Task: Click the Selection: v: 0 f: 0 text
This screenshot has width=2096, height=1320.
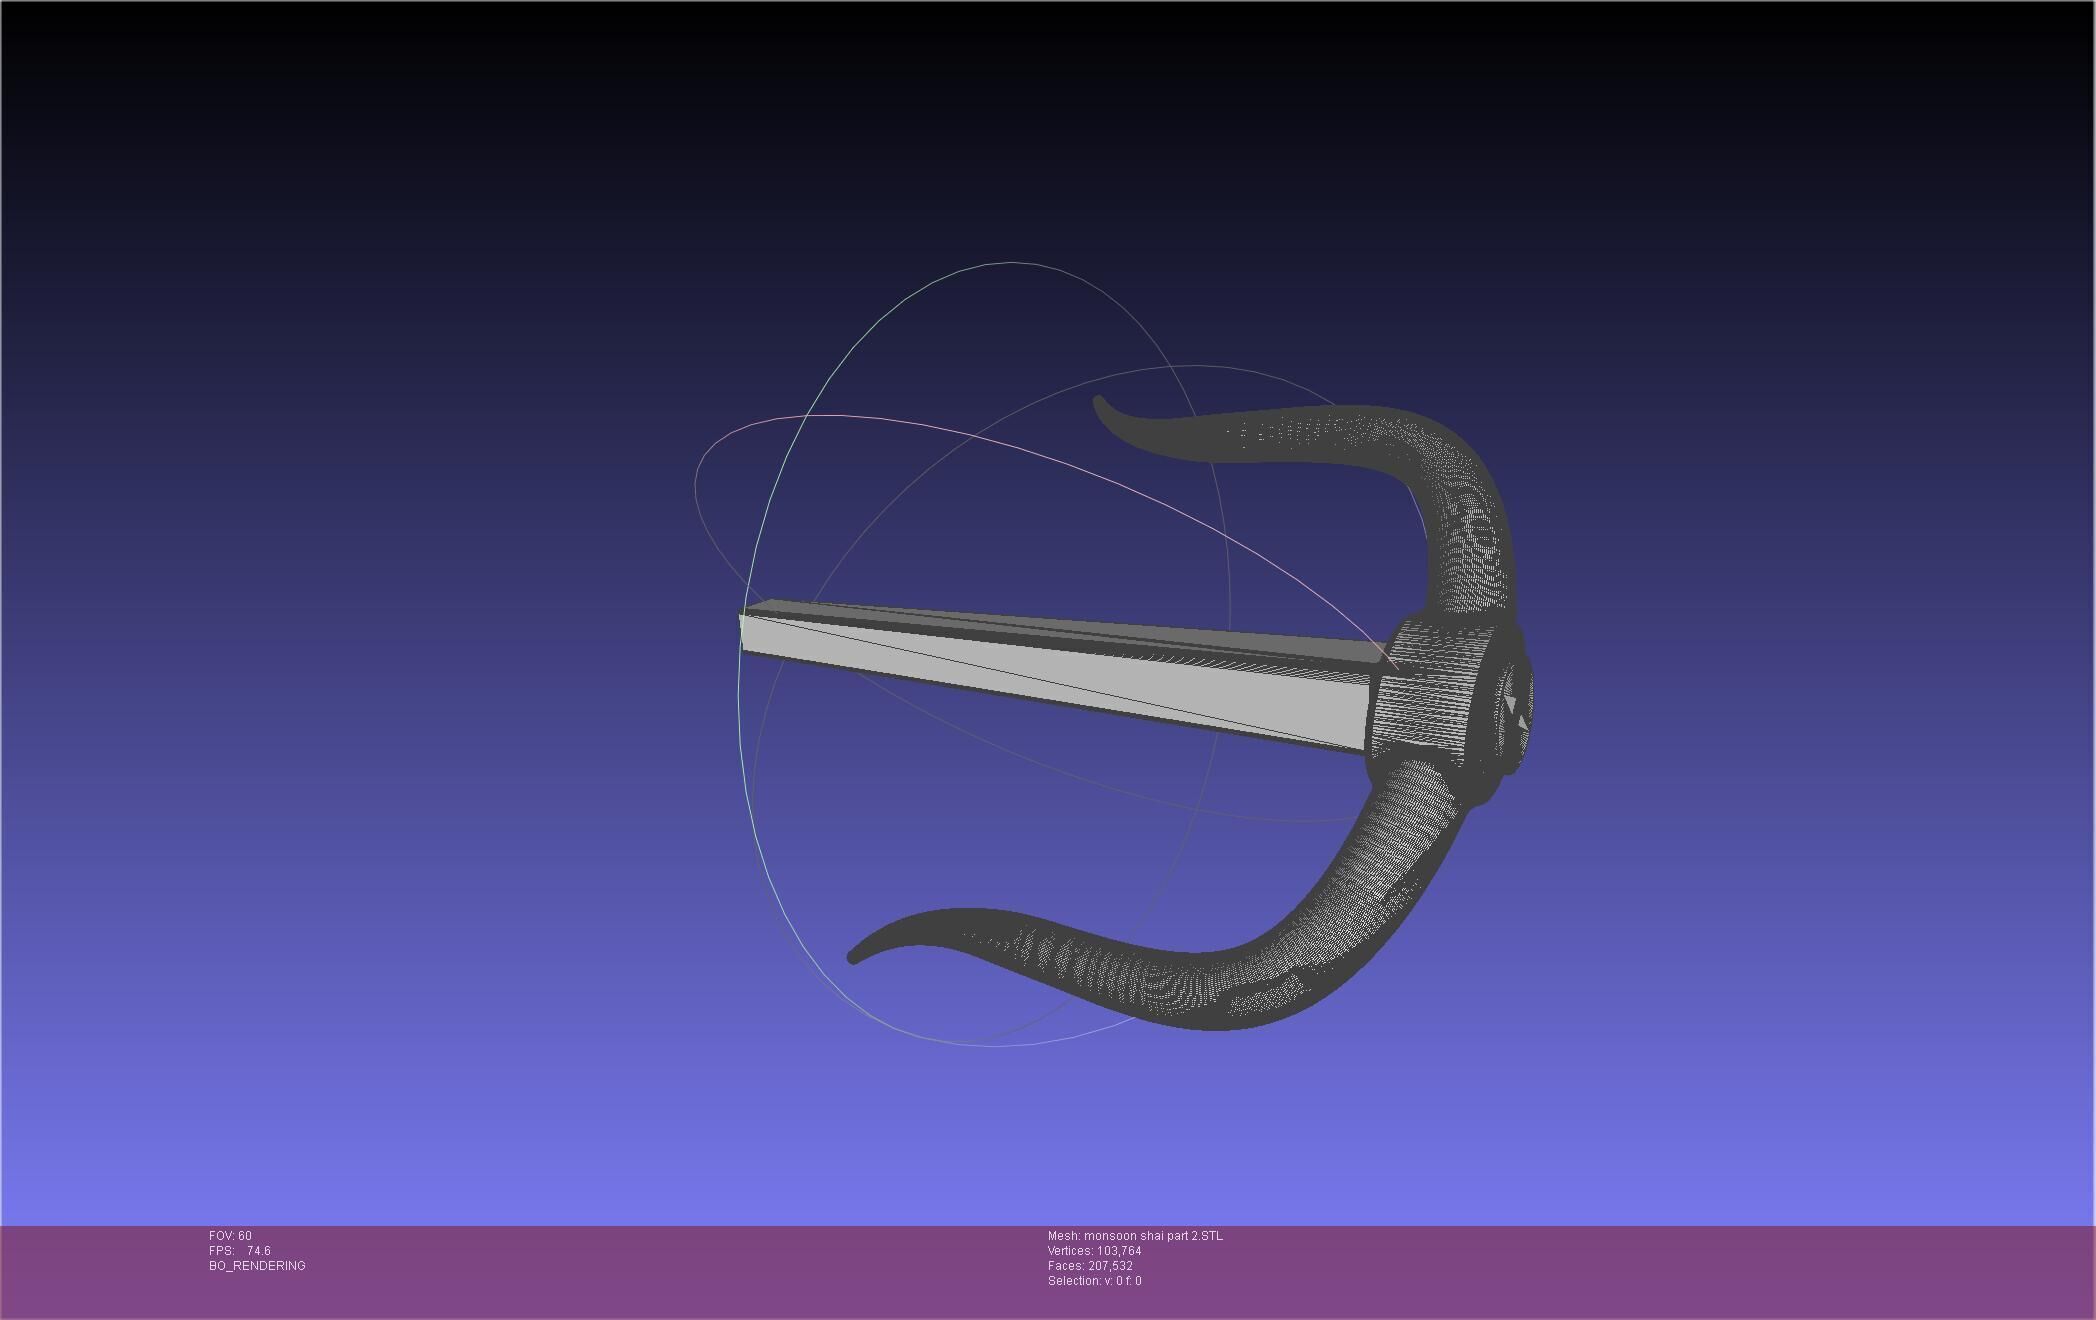Action: point(1094,1281)
